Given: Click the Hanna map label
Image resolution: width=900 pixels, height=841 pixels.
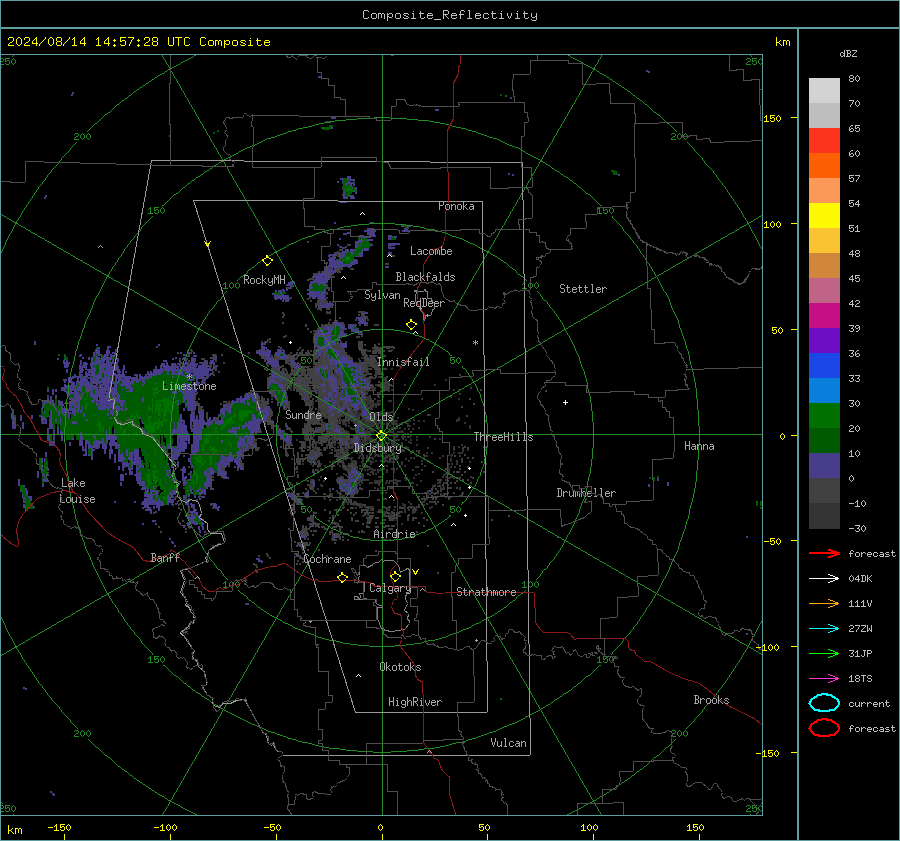Looking at the screenshot, I should [699, 446].
